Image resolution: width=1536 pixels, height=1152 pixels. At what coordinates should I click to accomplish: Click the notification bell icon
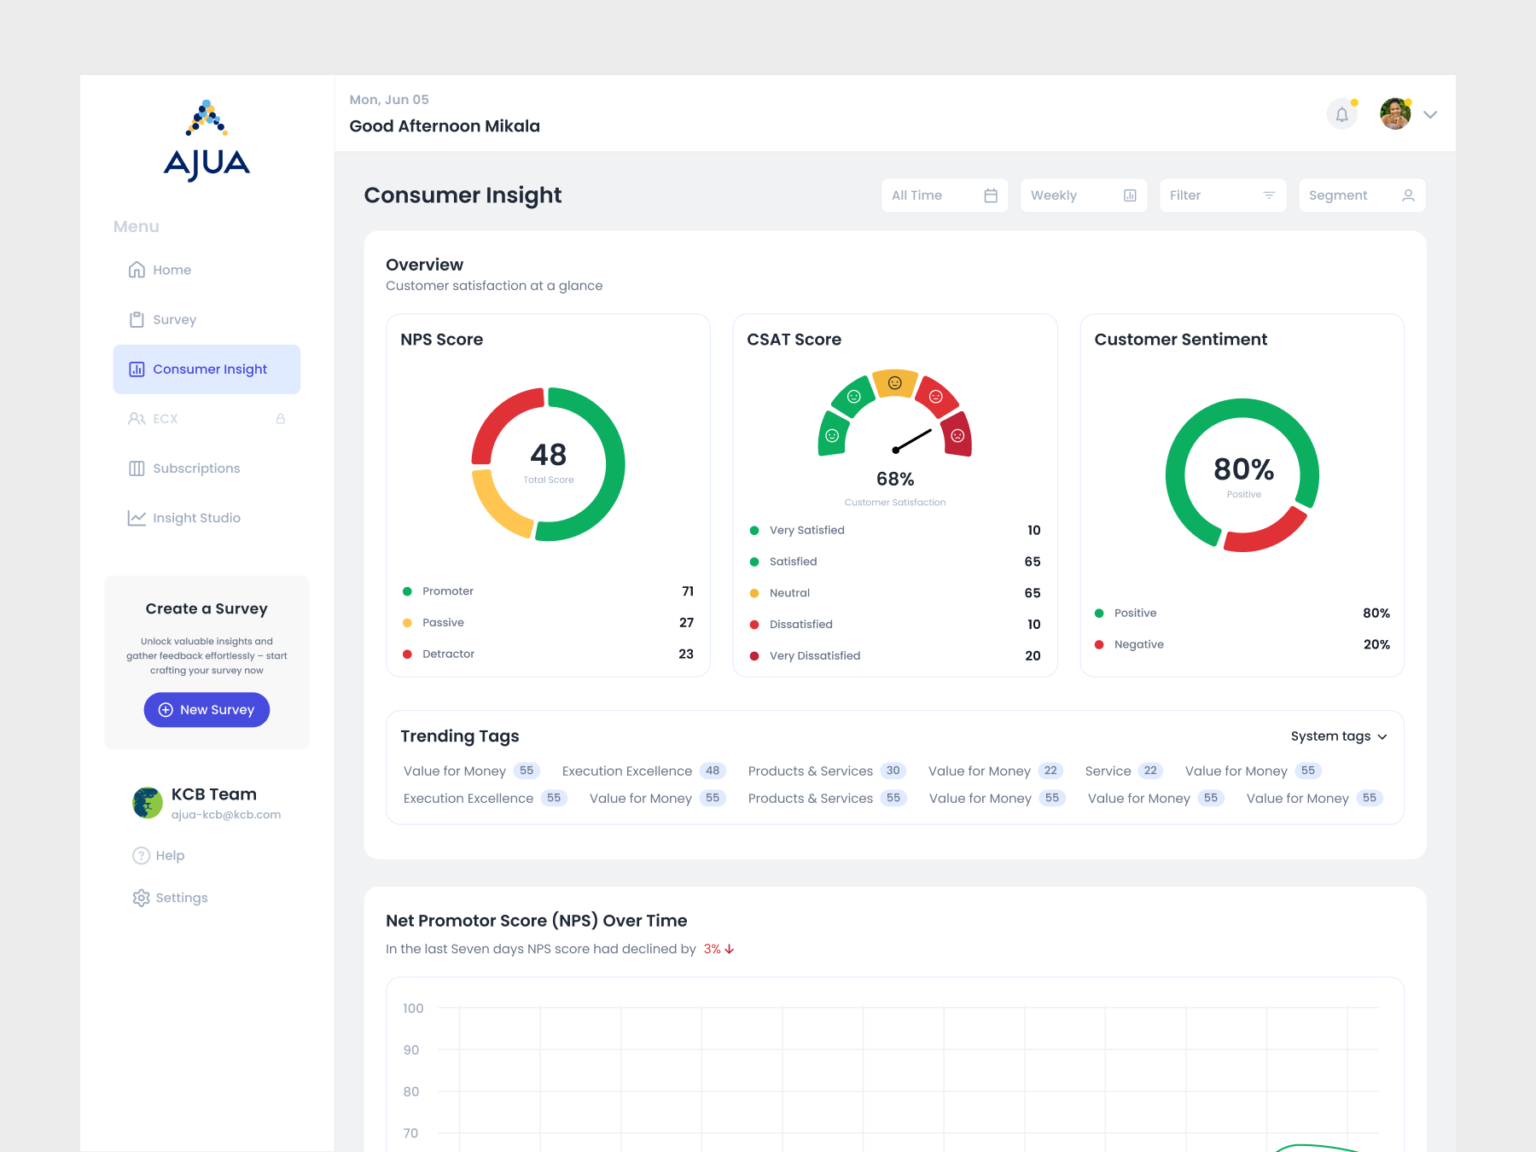point(1342,115)
